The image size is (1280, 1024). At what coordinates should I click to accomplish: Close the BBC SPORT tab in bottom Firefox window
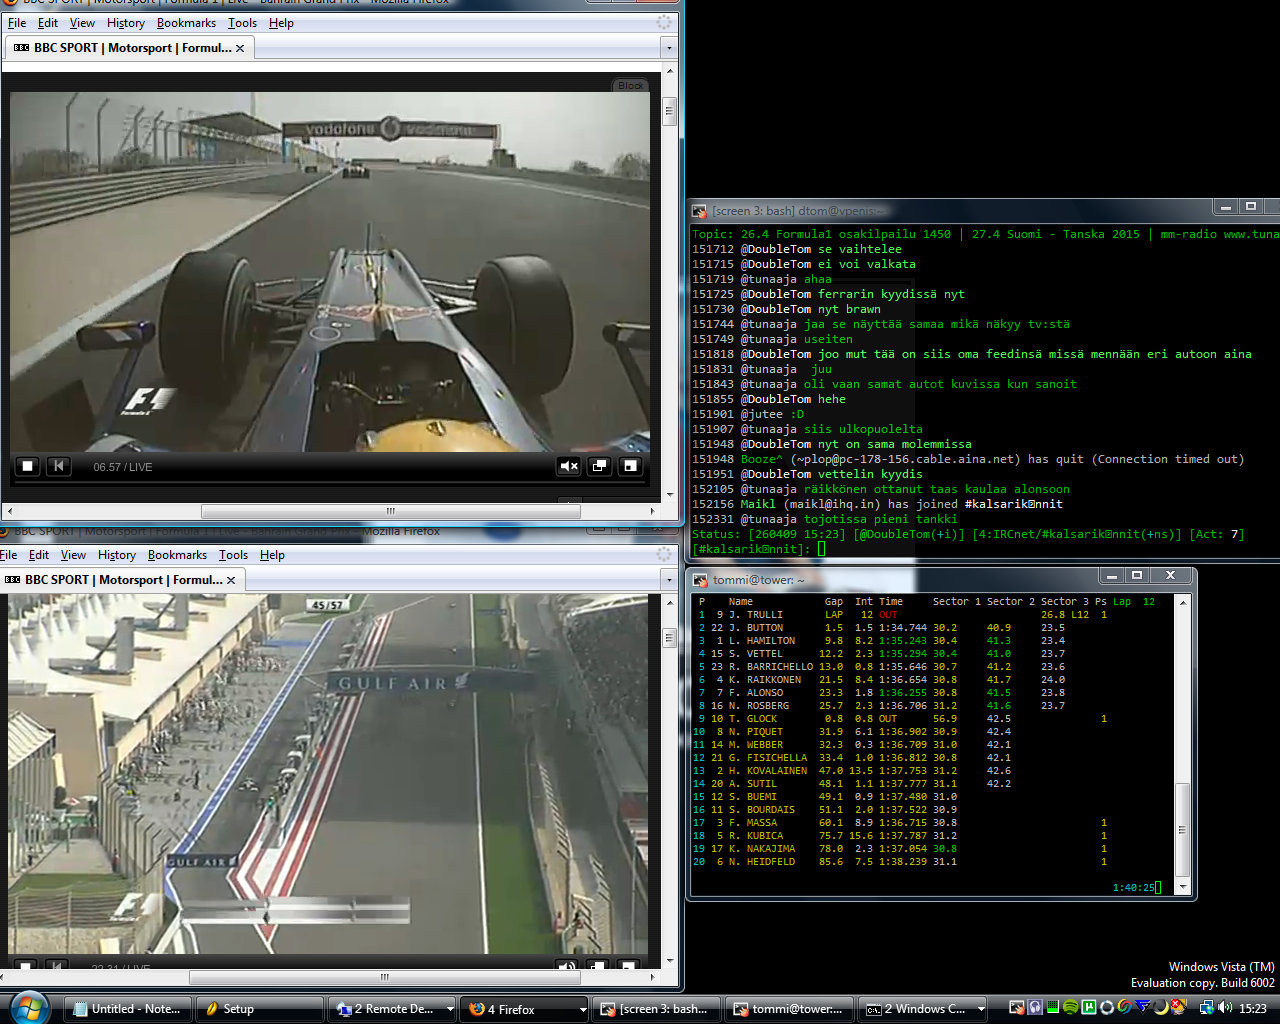click(231, 580)
